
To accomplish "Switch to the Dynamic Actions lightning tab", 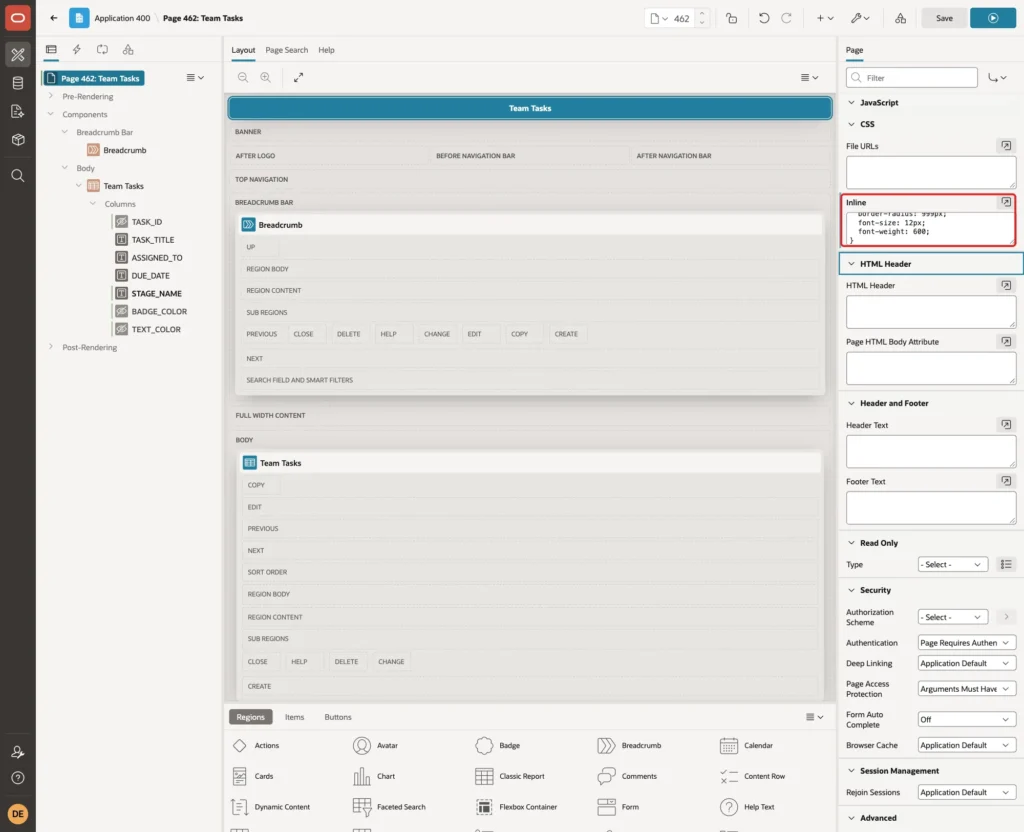I will point(76,50).
